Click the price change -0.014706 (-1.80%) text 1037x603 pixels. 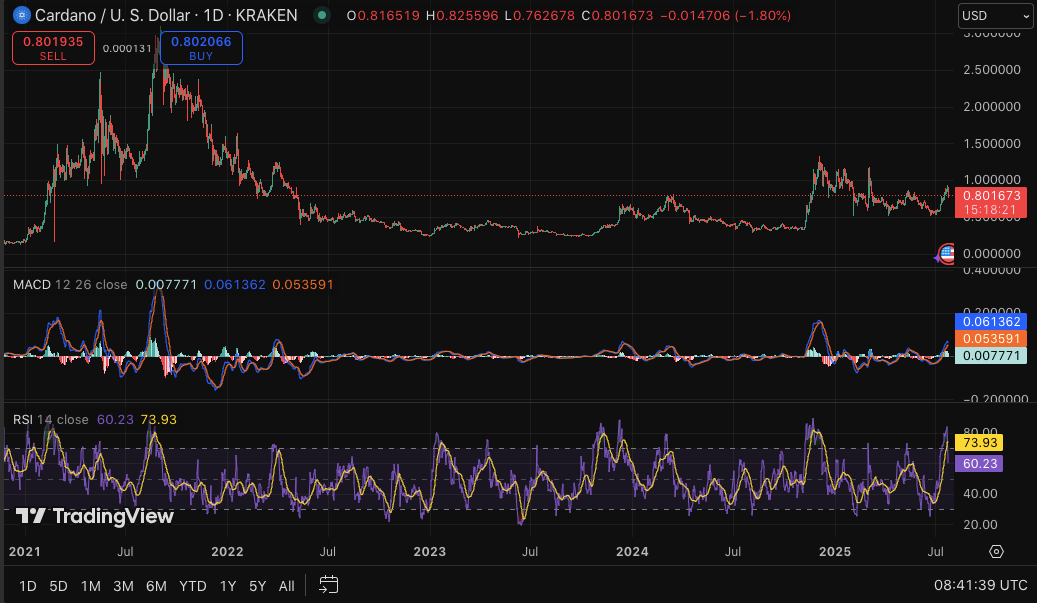pyautogui.click(x=726, y=15)
